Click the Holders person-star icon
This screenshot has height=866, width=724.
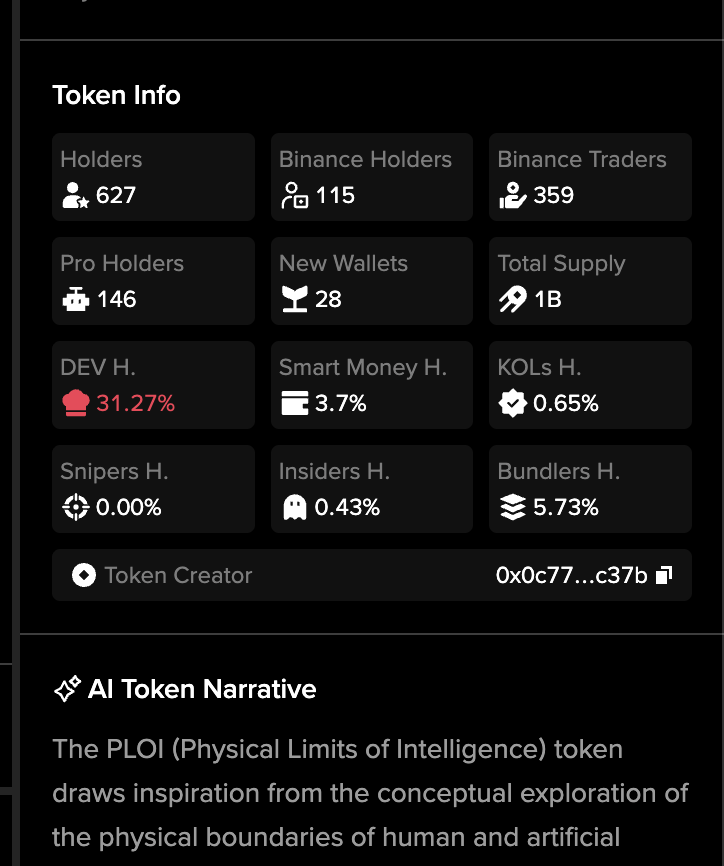pyautogui.click(x=75, y=196)
